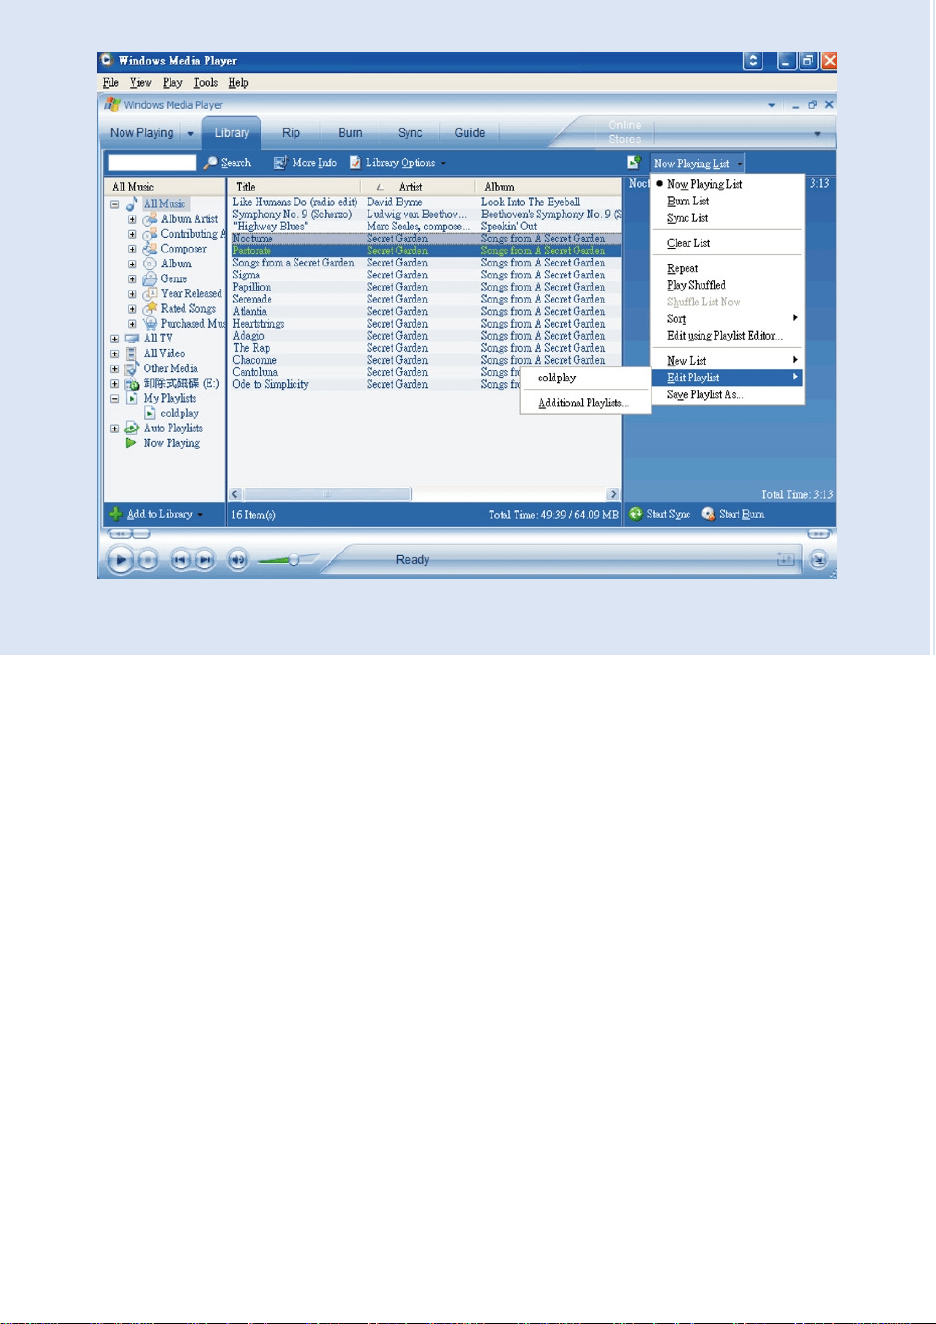936x1324 pixels.
Task: Open the Play menu
Action: (x=173, y=83)
